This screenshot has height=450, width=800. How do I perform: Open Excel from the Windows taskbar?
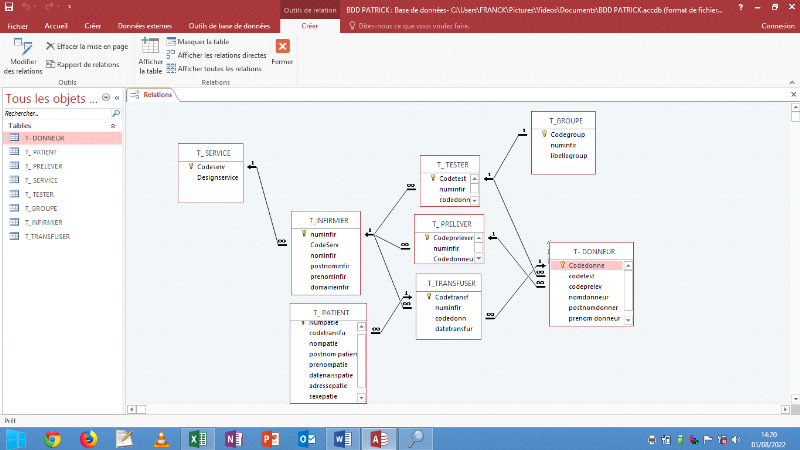click(x=196, y=438)
